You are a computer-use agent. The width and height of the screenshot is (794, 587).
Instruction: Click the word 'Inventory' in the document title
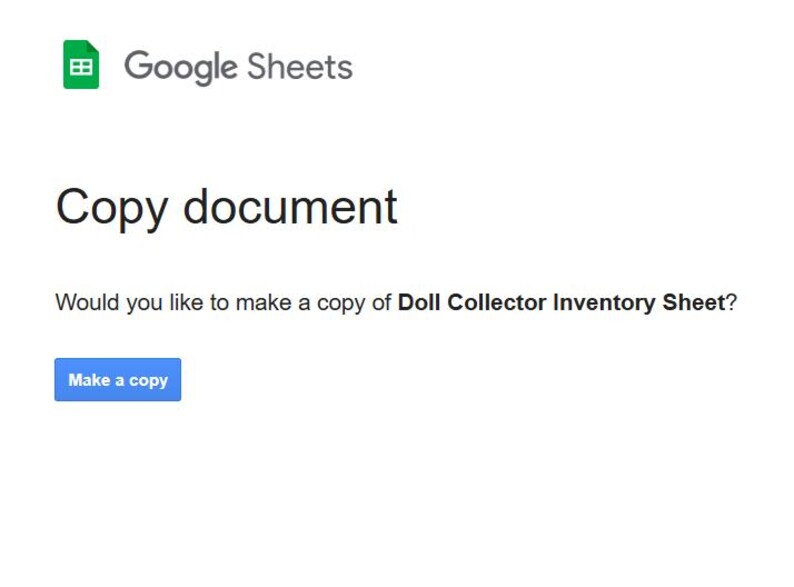tap(604, 302)
